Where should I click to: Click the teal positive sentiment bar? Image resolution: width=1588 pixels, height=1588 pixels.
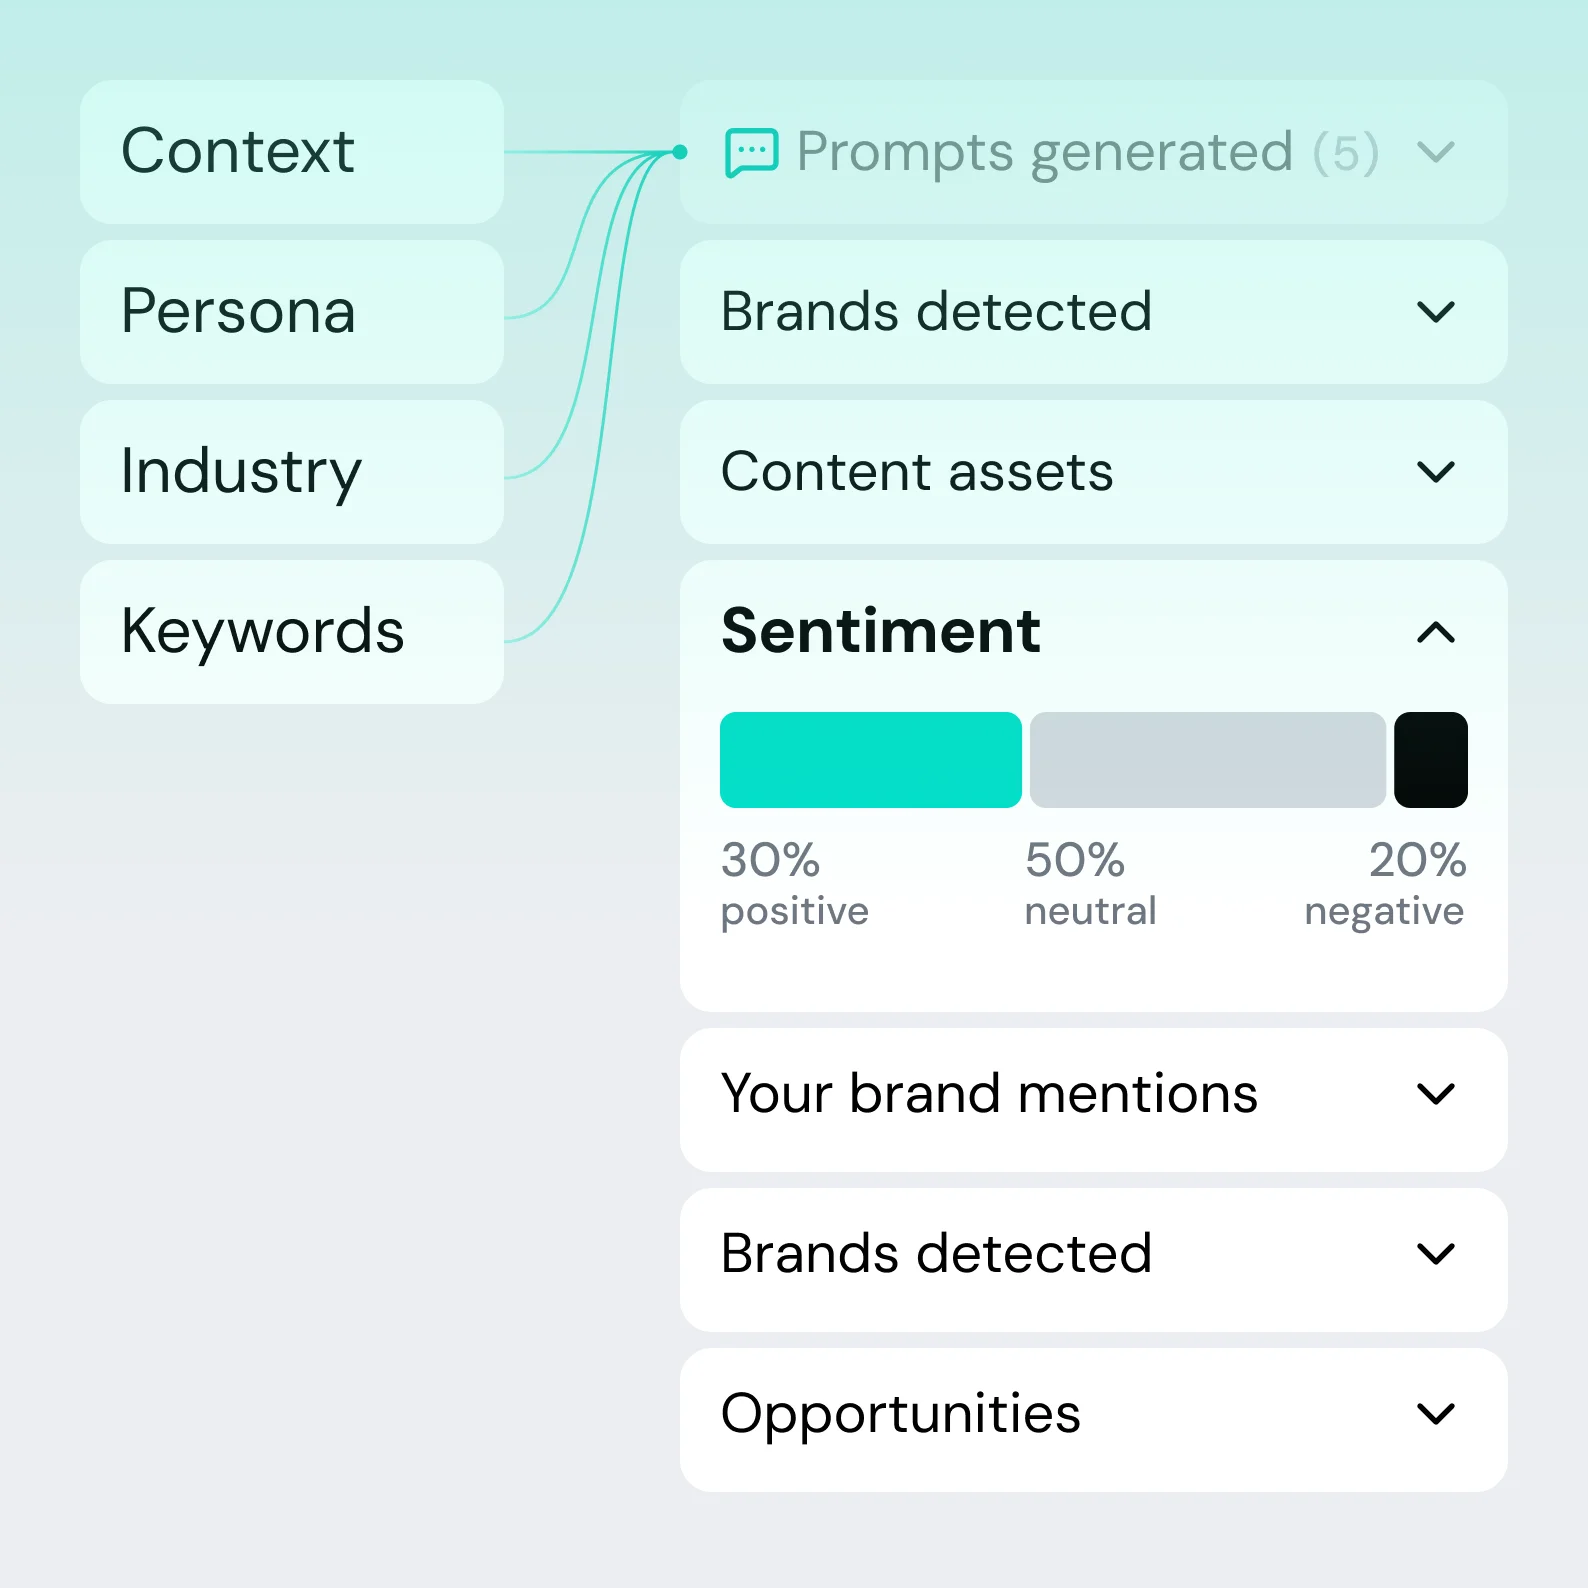tap(870, 760)
